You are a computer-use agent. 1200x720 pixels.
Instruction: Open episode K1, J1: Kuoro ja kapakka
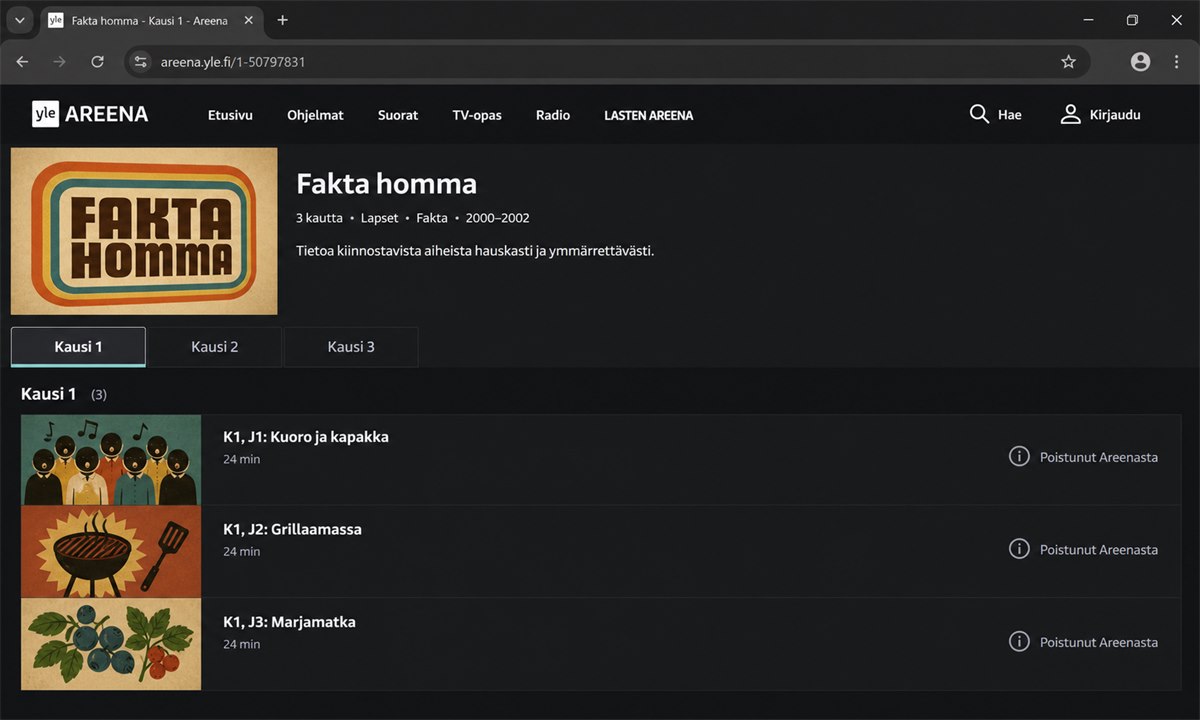click(x=306, y=437)
